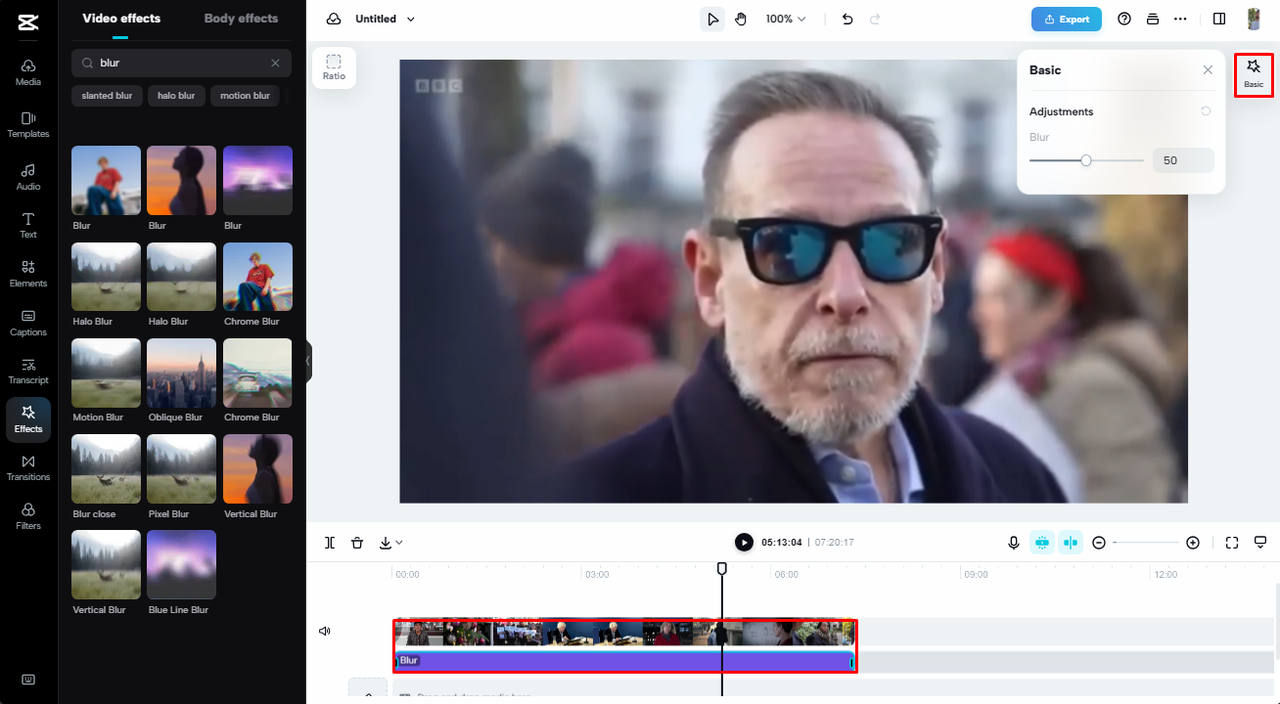The height and width of the screenshot is (704, 1280).
Task: Open the Text panel
Action: point(28,225)
